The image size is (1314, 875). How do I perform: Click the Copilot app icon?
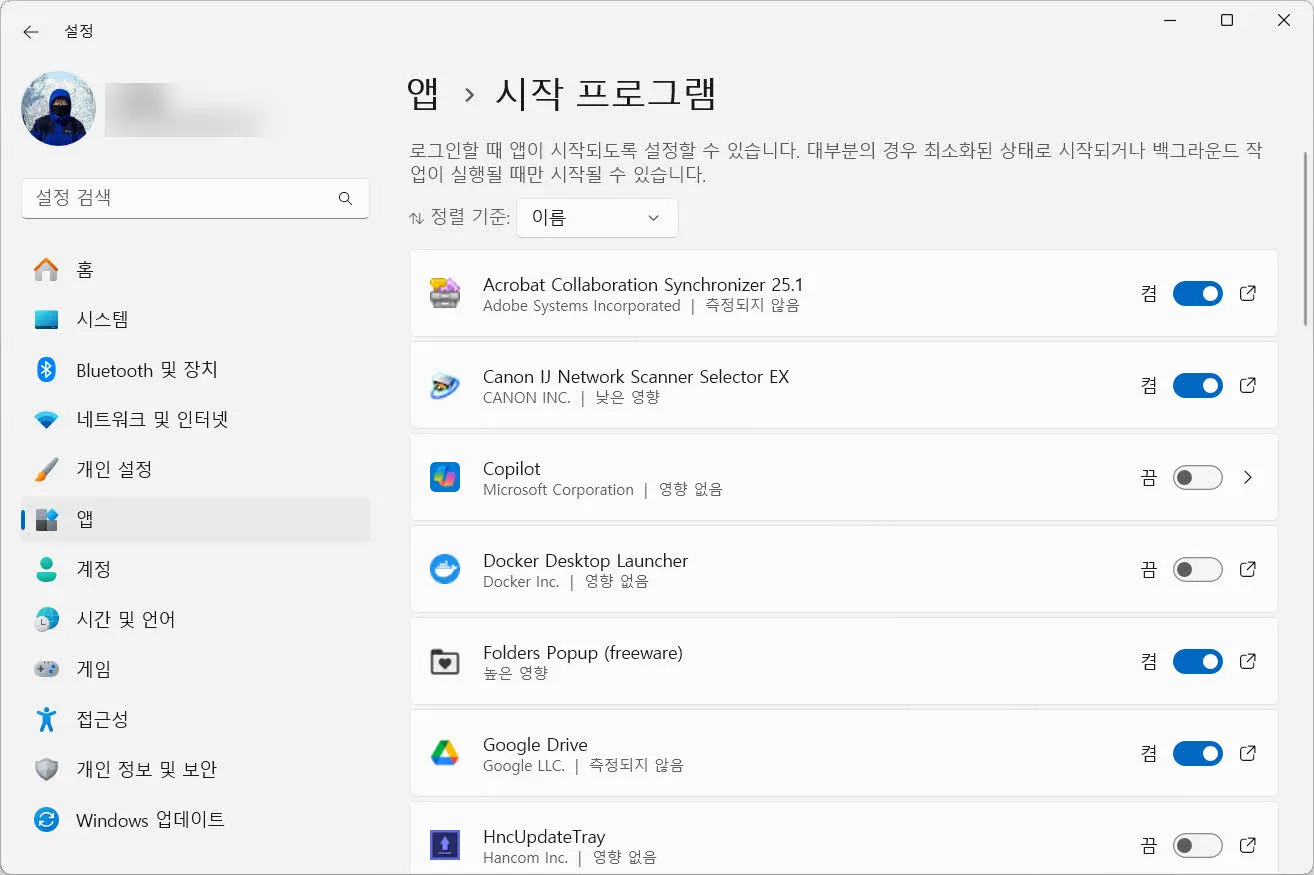pos(444,477)
